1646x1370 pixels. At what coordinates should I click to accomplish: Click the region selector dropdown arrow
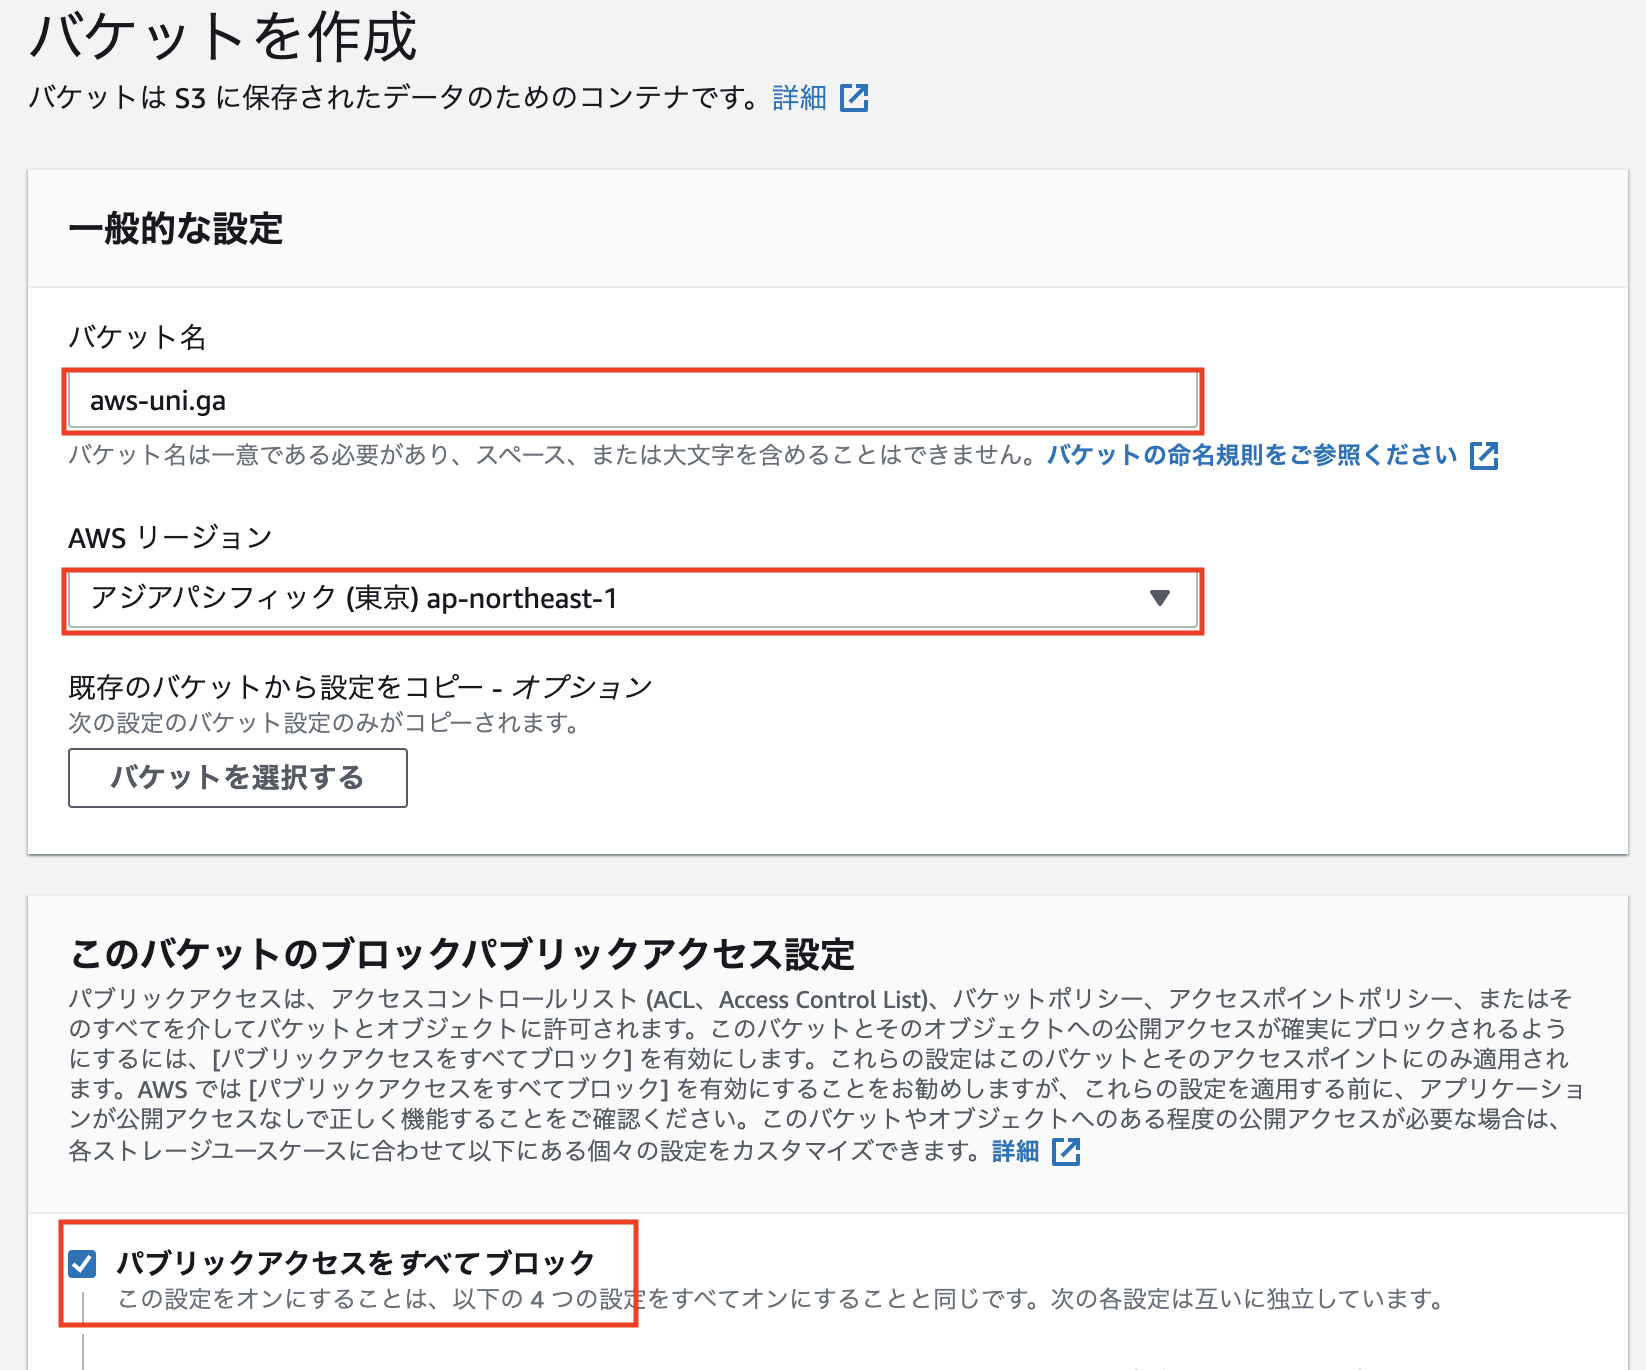coord(1159,600)
